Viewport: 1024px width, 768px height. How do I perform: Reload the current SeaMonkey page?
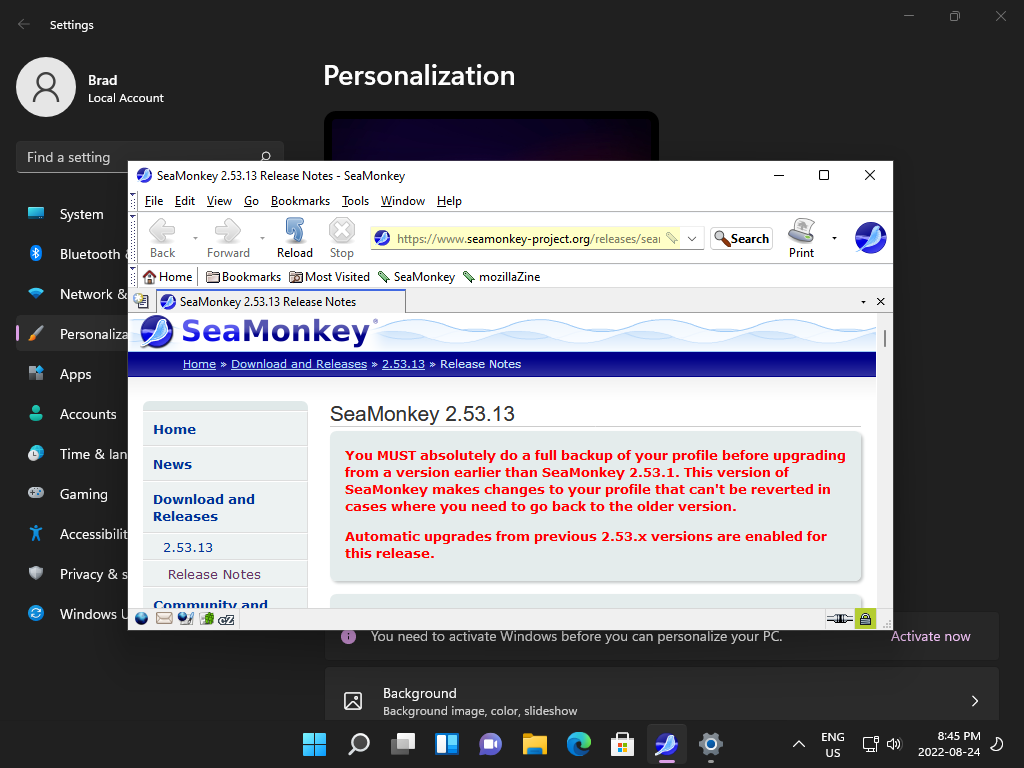click(295, 238)
